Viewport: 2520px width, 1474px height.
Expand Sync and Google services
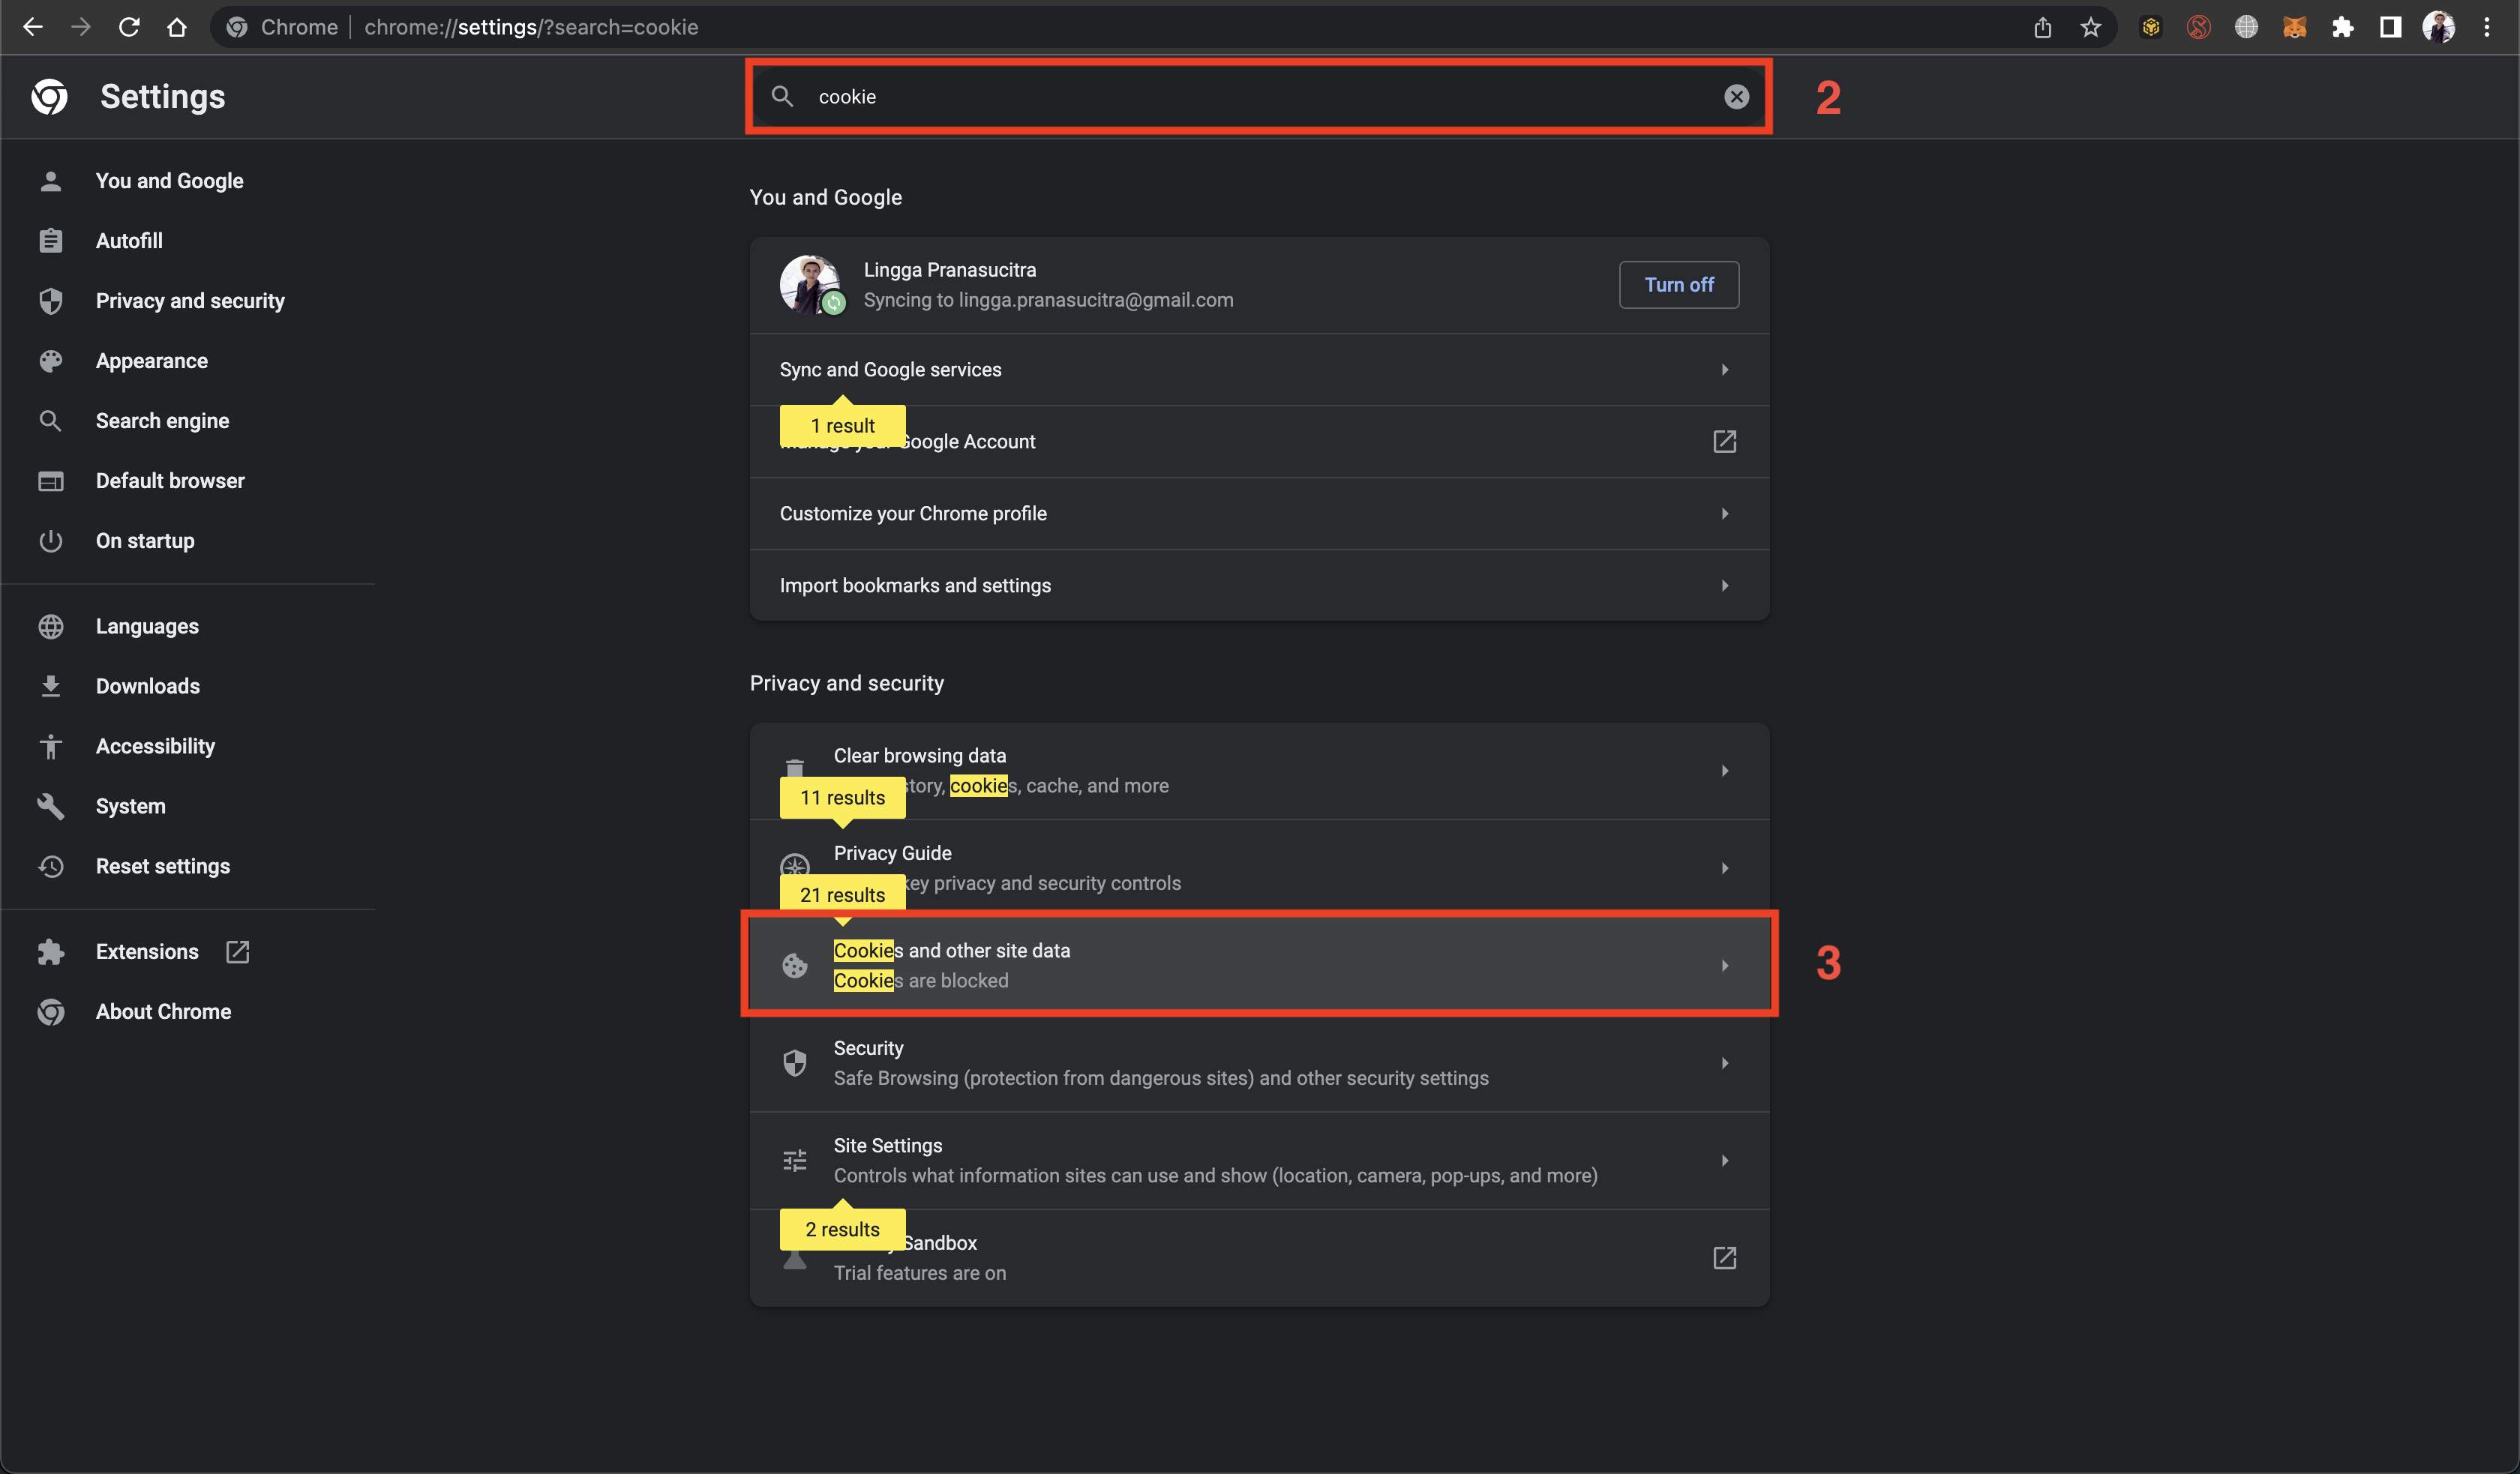point(1258,369)
